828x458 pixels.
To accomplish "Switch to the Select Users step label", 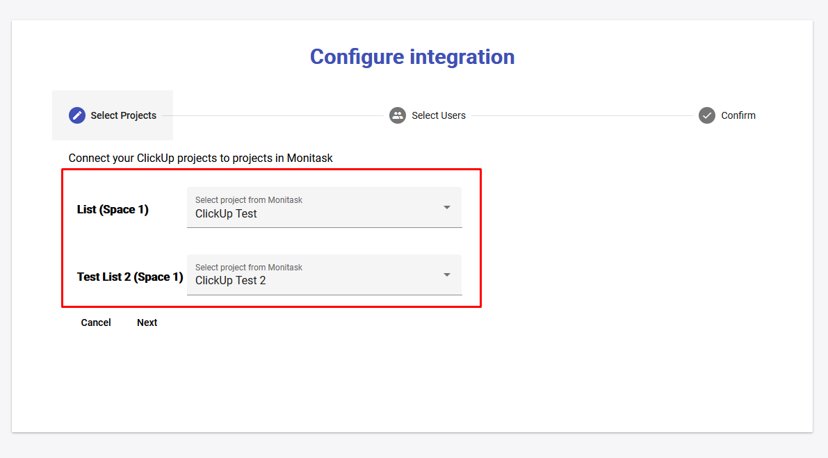I will click(x=438, y=115).
